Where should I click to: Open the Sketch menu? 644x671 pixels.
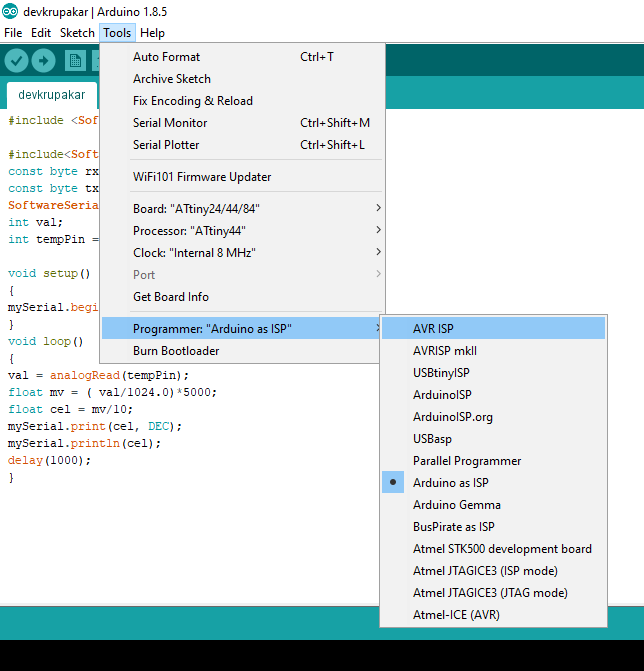pos(77,33)
